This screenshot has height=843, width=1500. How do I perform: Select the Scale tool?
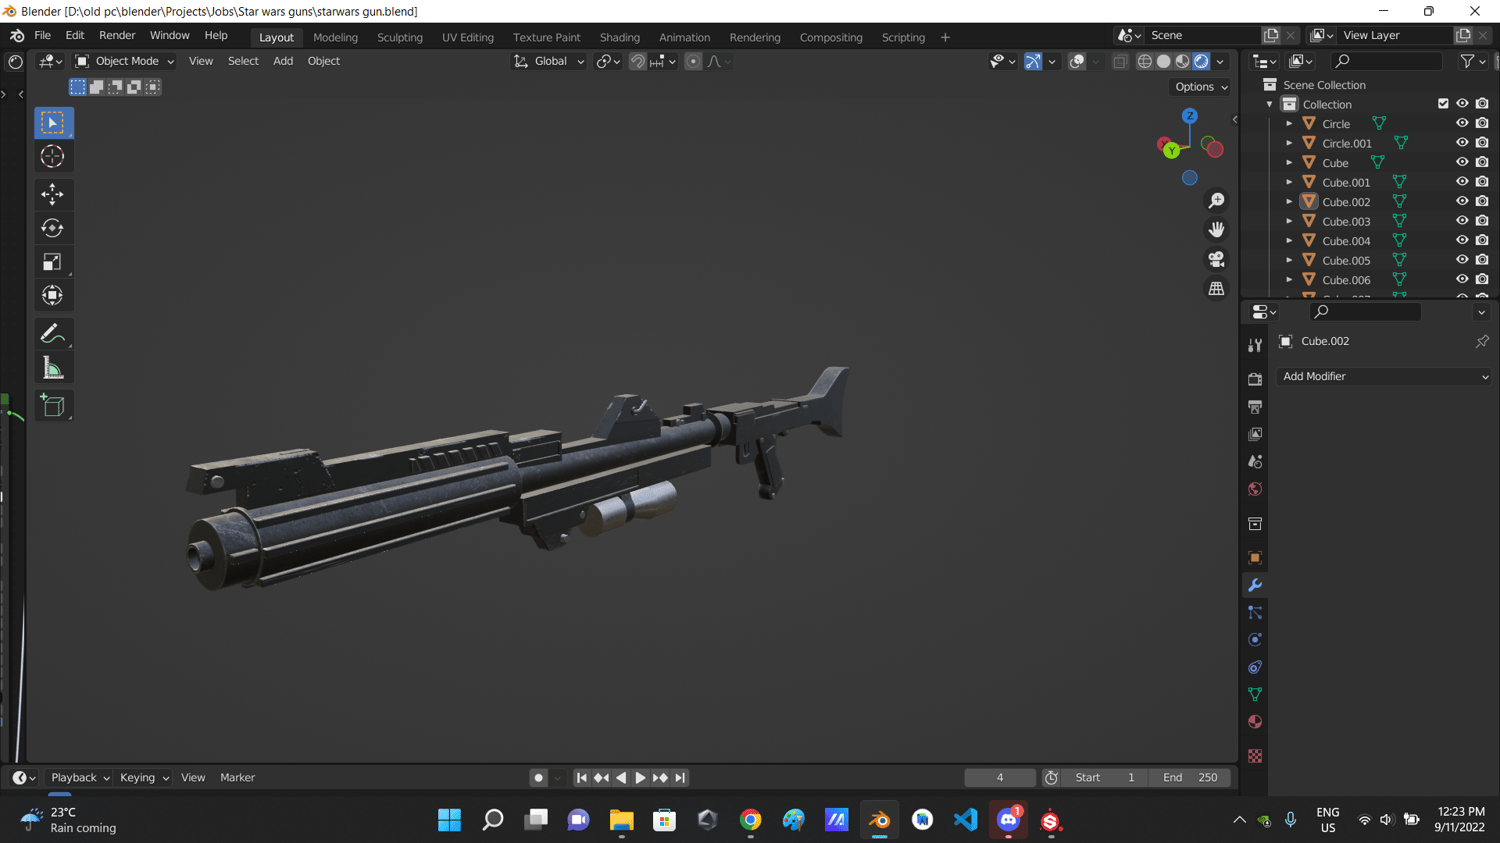point(52,262)
